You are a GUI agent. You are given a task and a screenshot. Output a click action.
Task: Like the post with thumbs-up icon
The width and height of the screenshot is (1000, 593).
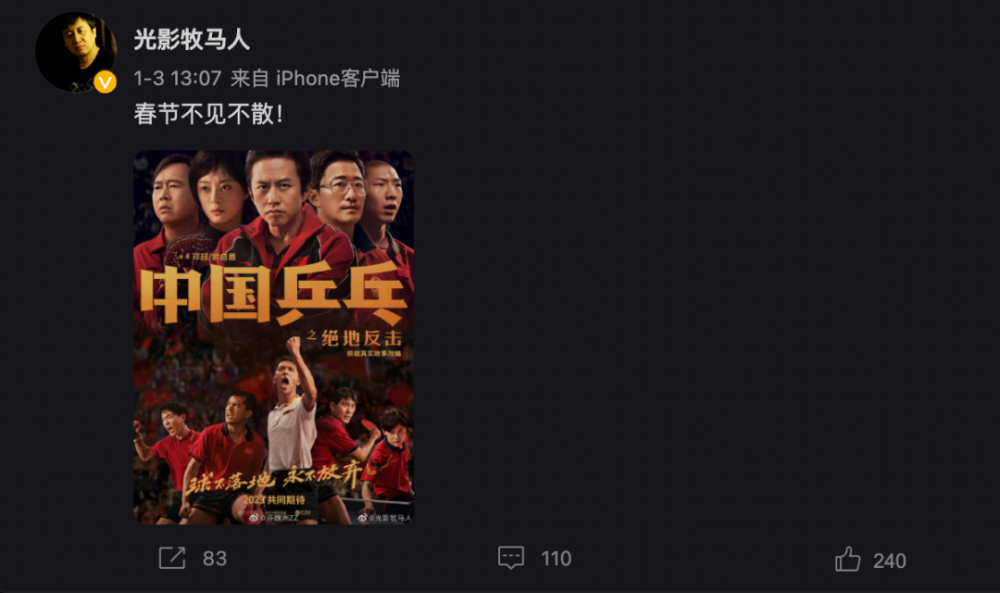point(848,559)
